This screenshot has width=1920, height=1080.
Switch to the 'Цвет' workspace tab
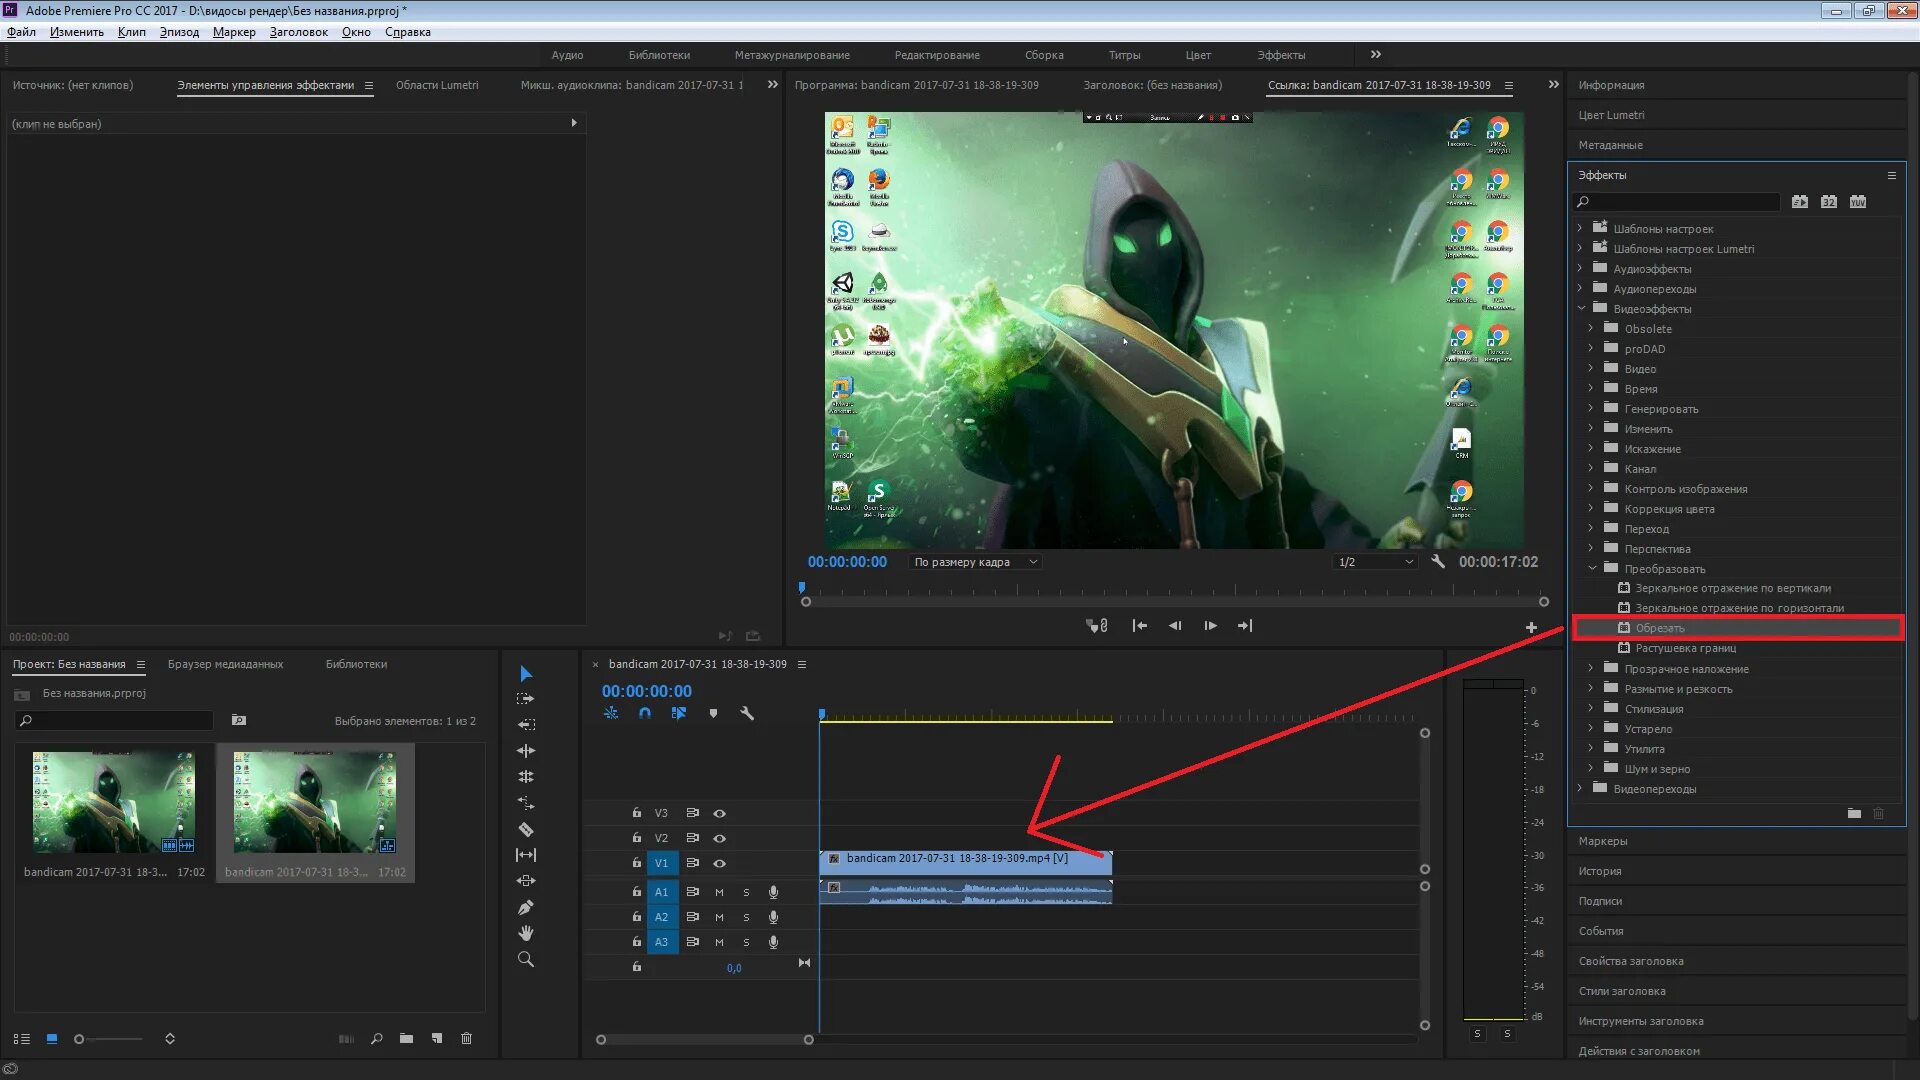click(1197, 55)
